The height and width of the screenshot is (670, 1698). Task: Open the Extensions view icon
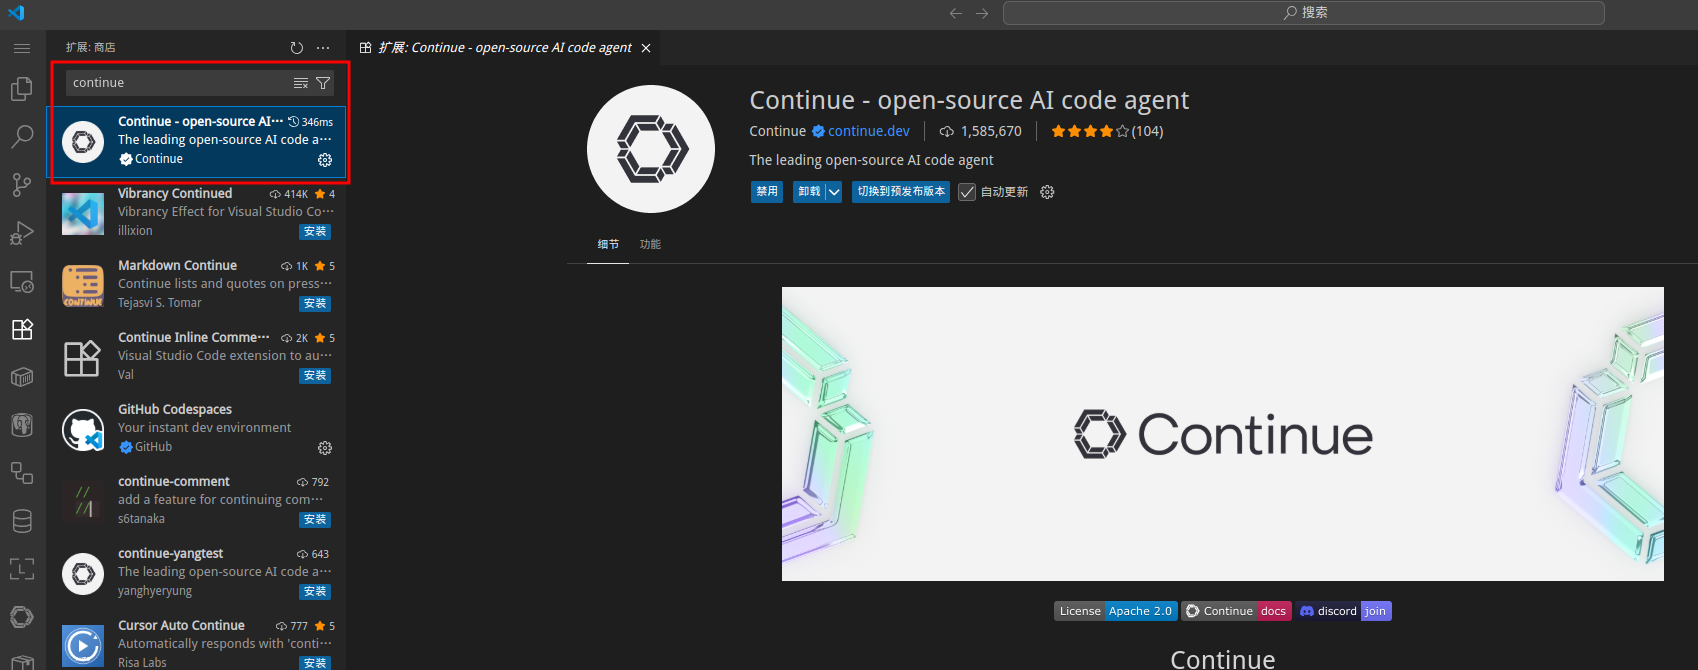coord(21,329)
